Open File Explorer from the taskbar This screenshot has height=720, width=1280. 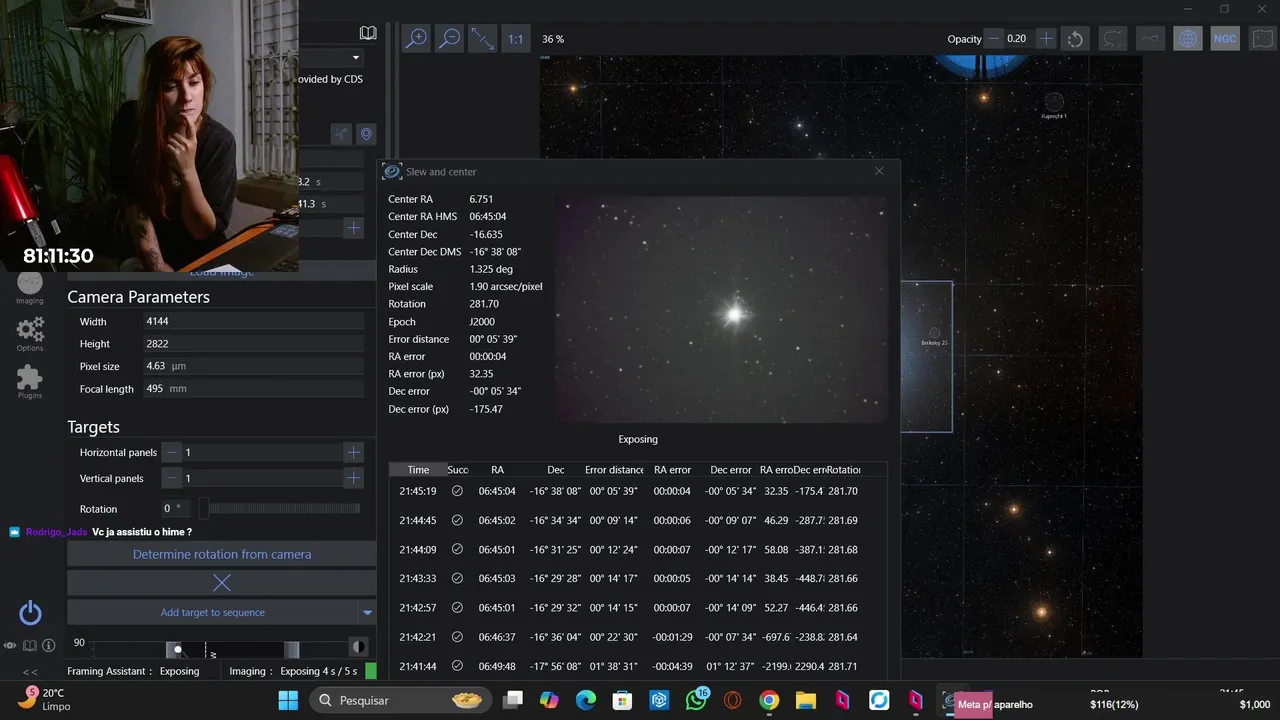pos(805,700)
